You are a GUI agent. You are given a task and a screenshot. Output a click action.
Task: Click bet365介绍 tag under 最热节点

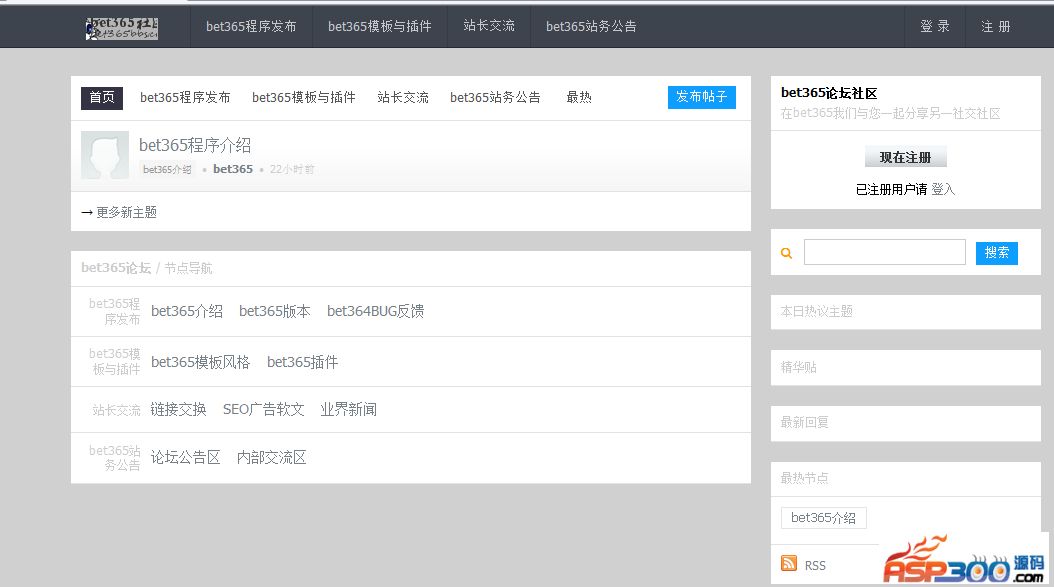click(x=823, y=518)
